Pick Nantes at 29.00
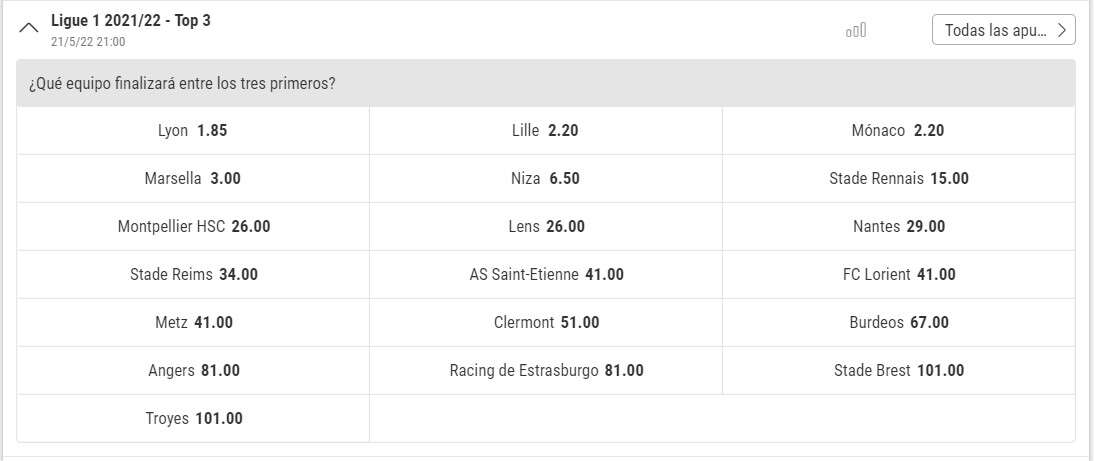 pyautogui.click(x=898, y=227)
